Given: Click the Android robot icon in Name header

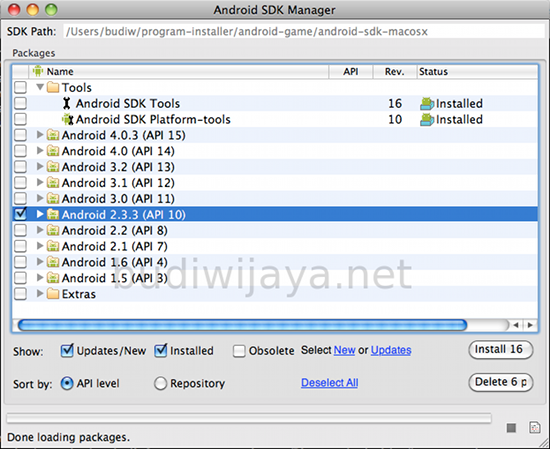Looking at the screenshot, I should [38, 71].
